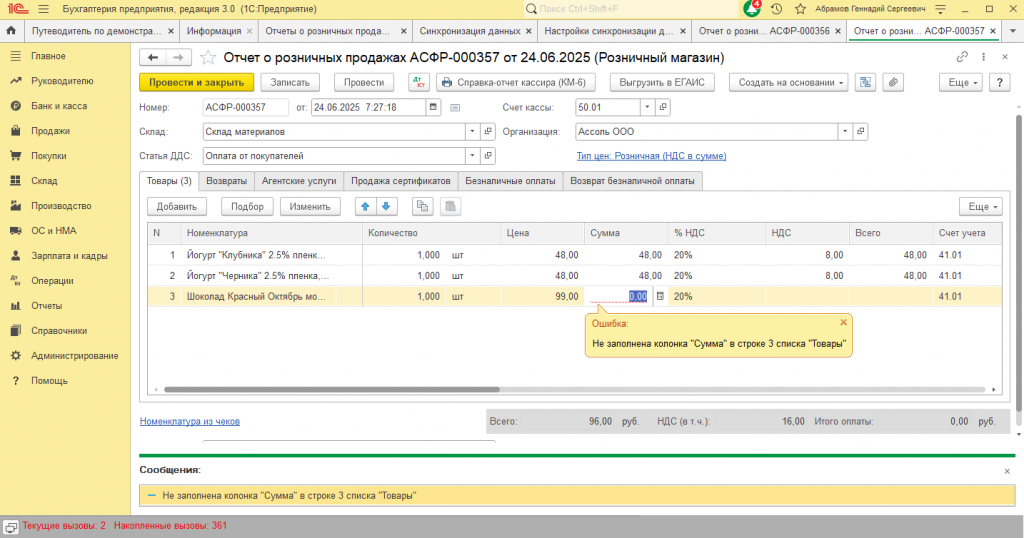Close the Сообщения panel
The height and width of the screenshot is (538, 1024).
point(1007,471)
